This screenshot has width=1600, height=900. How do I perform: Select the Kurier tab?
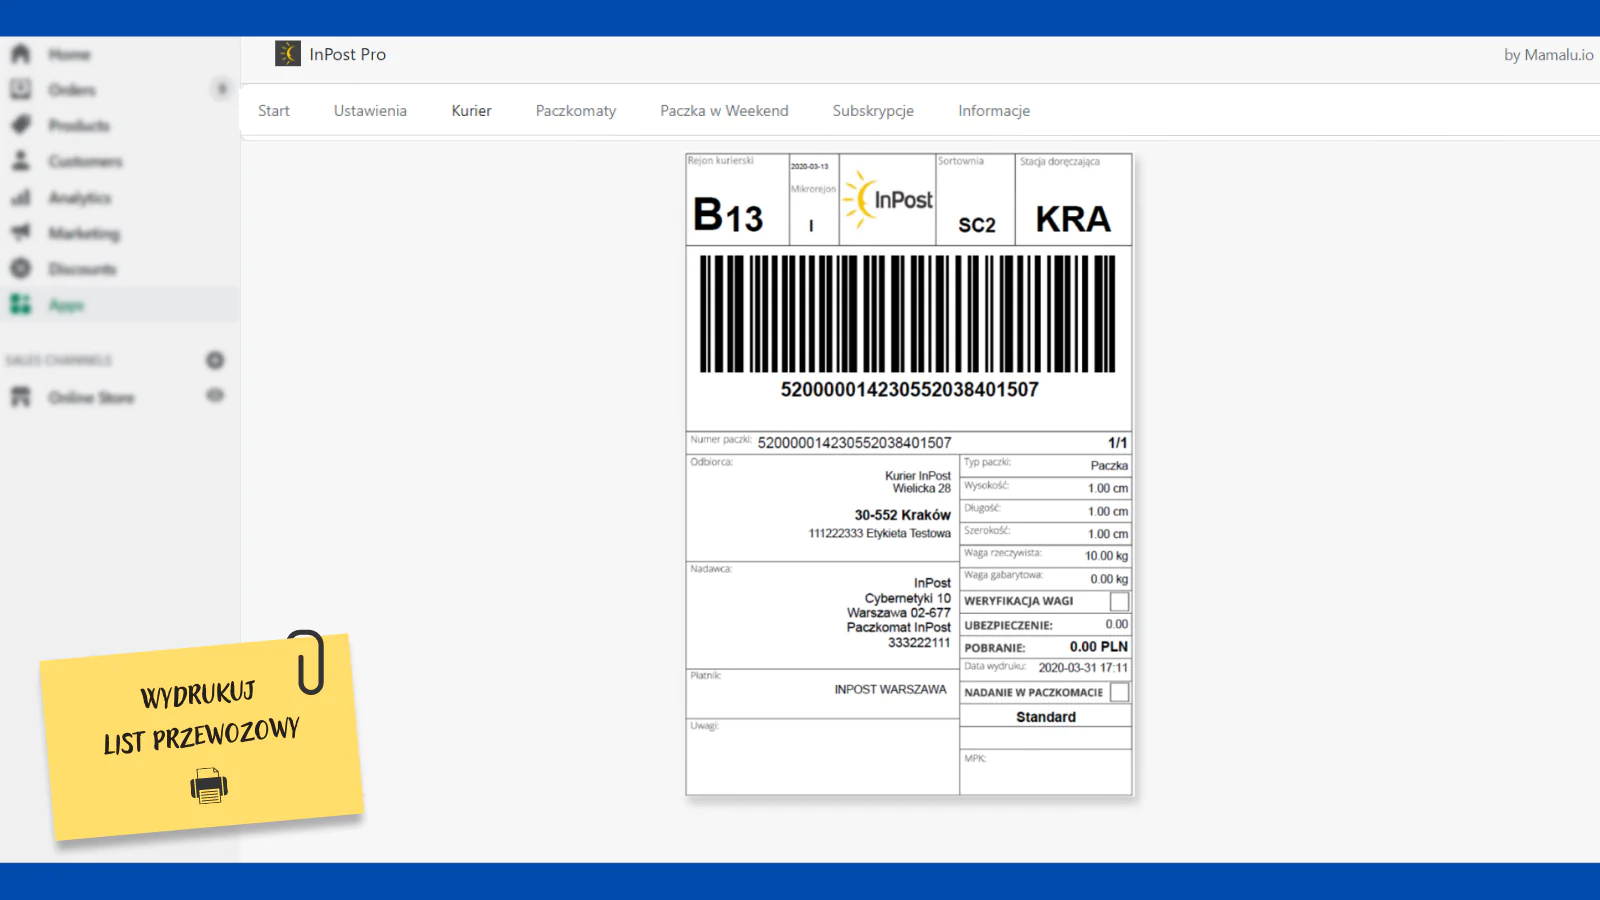click(x=471, y=111)
